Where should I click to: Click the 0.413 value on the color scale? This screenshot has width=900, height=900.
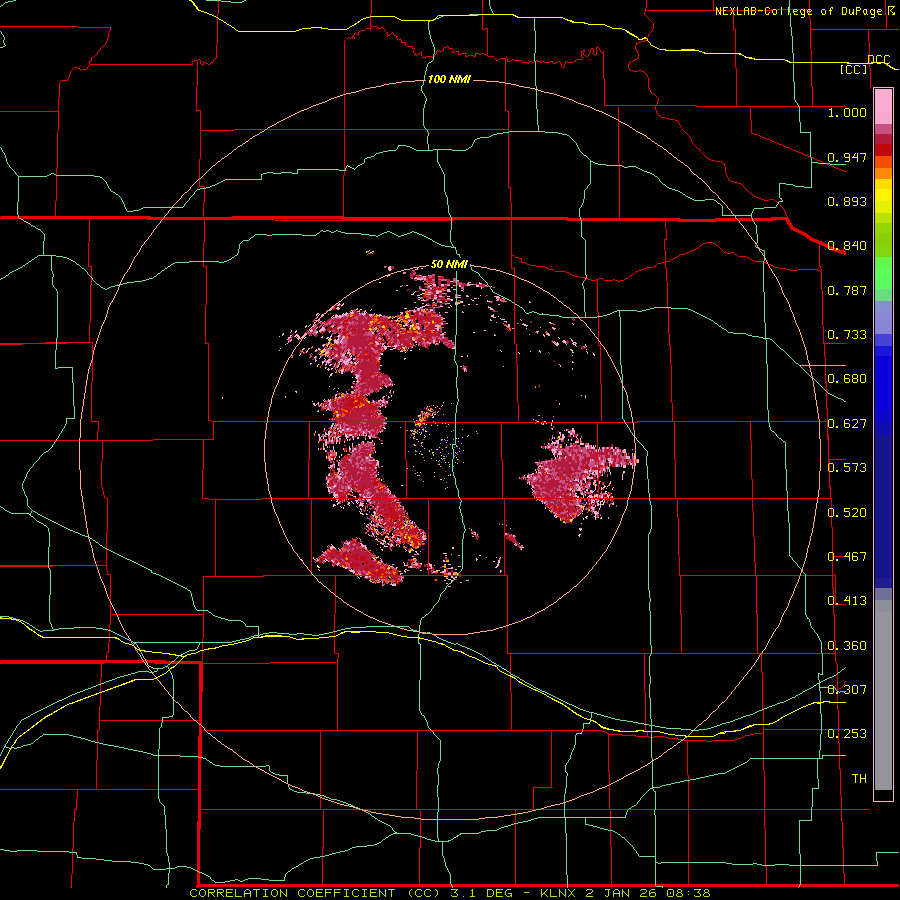[847, 600]
